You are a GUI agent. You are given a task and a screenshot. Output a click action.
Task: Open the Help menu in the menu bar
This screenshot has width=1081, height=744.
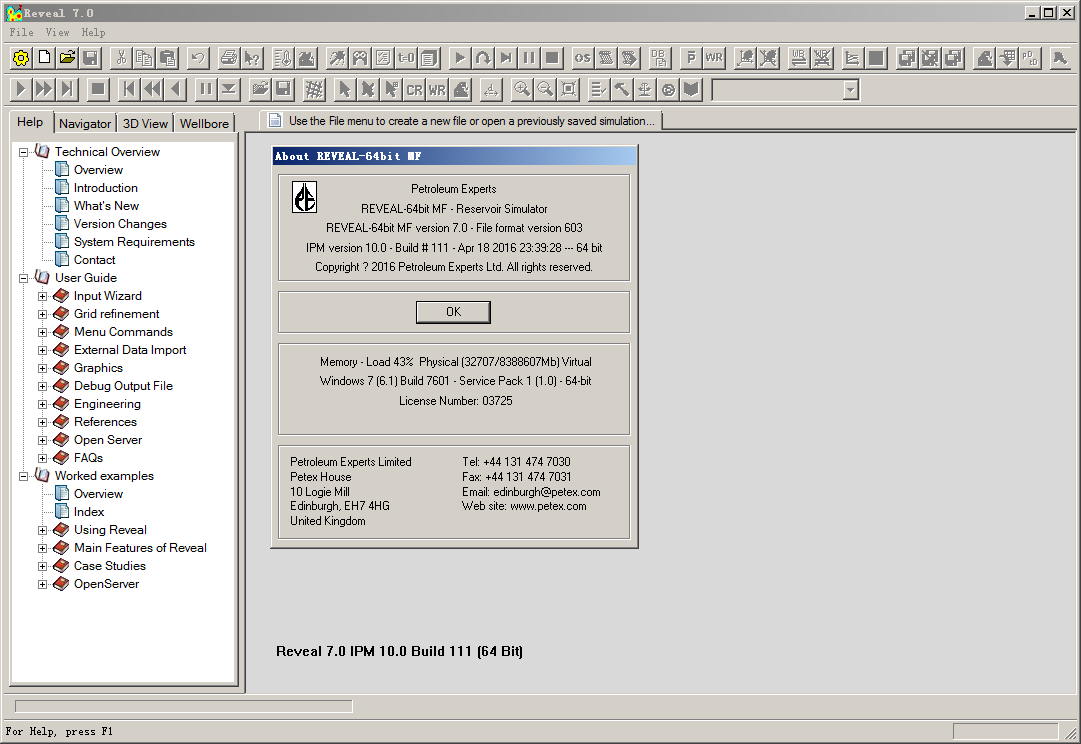(x=93, y=32)
